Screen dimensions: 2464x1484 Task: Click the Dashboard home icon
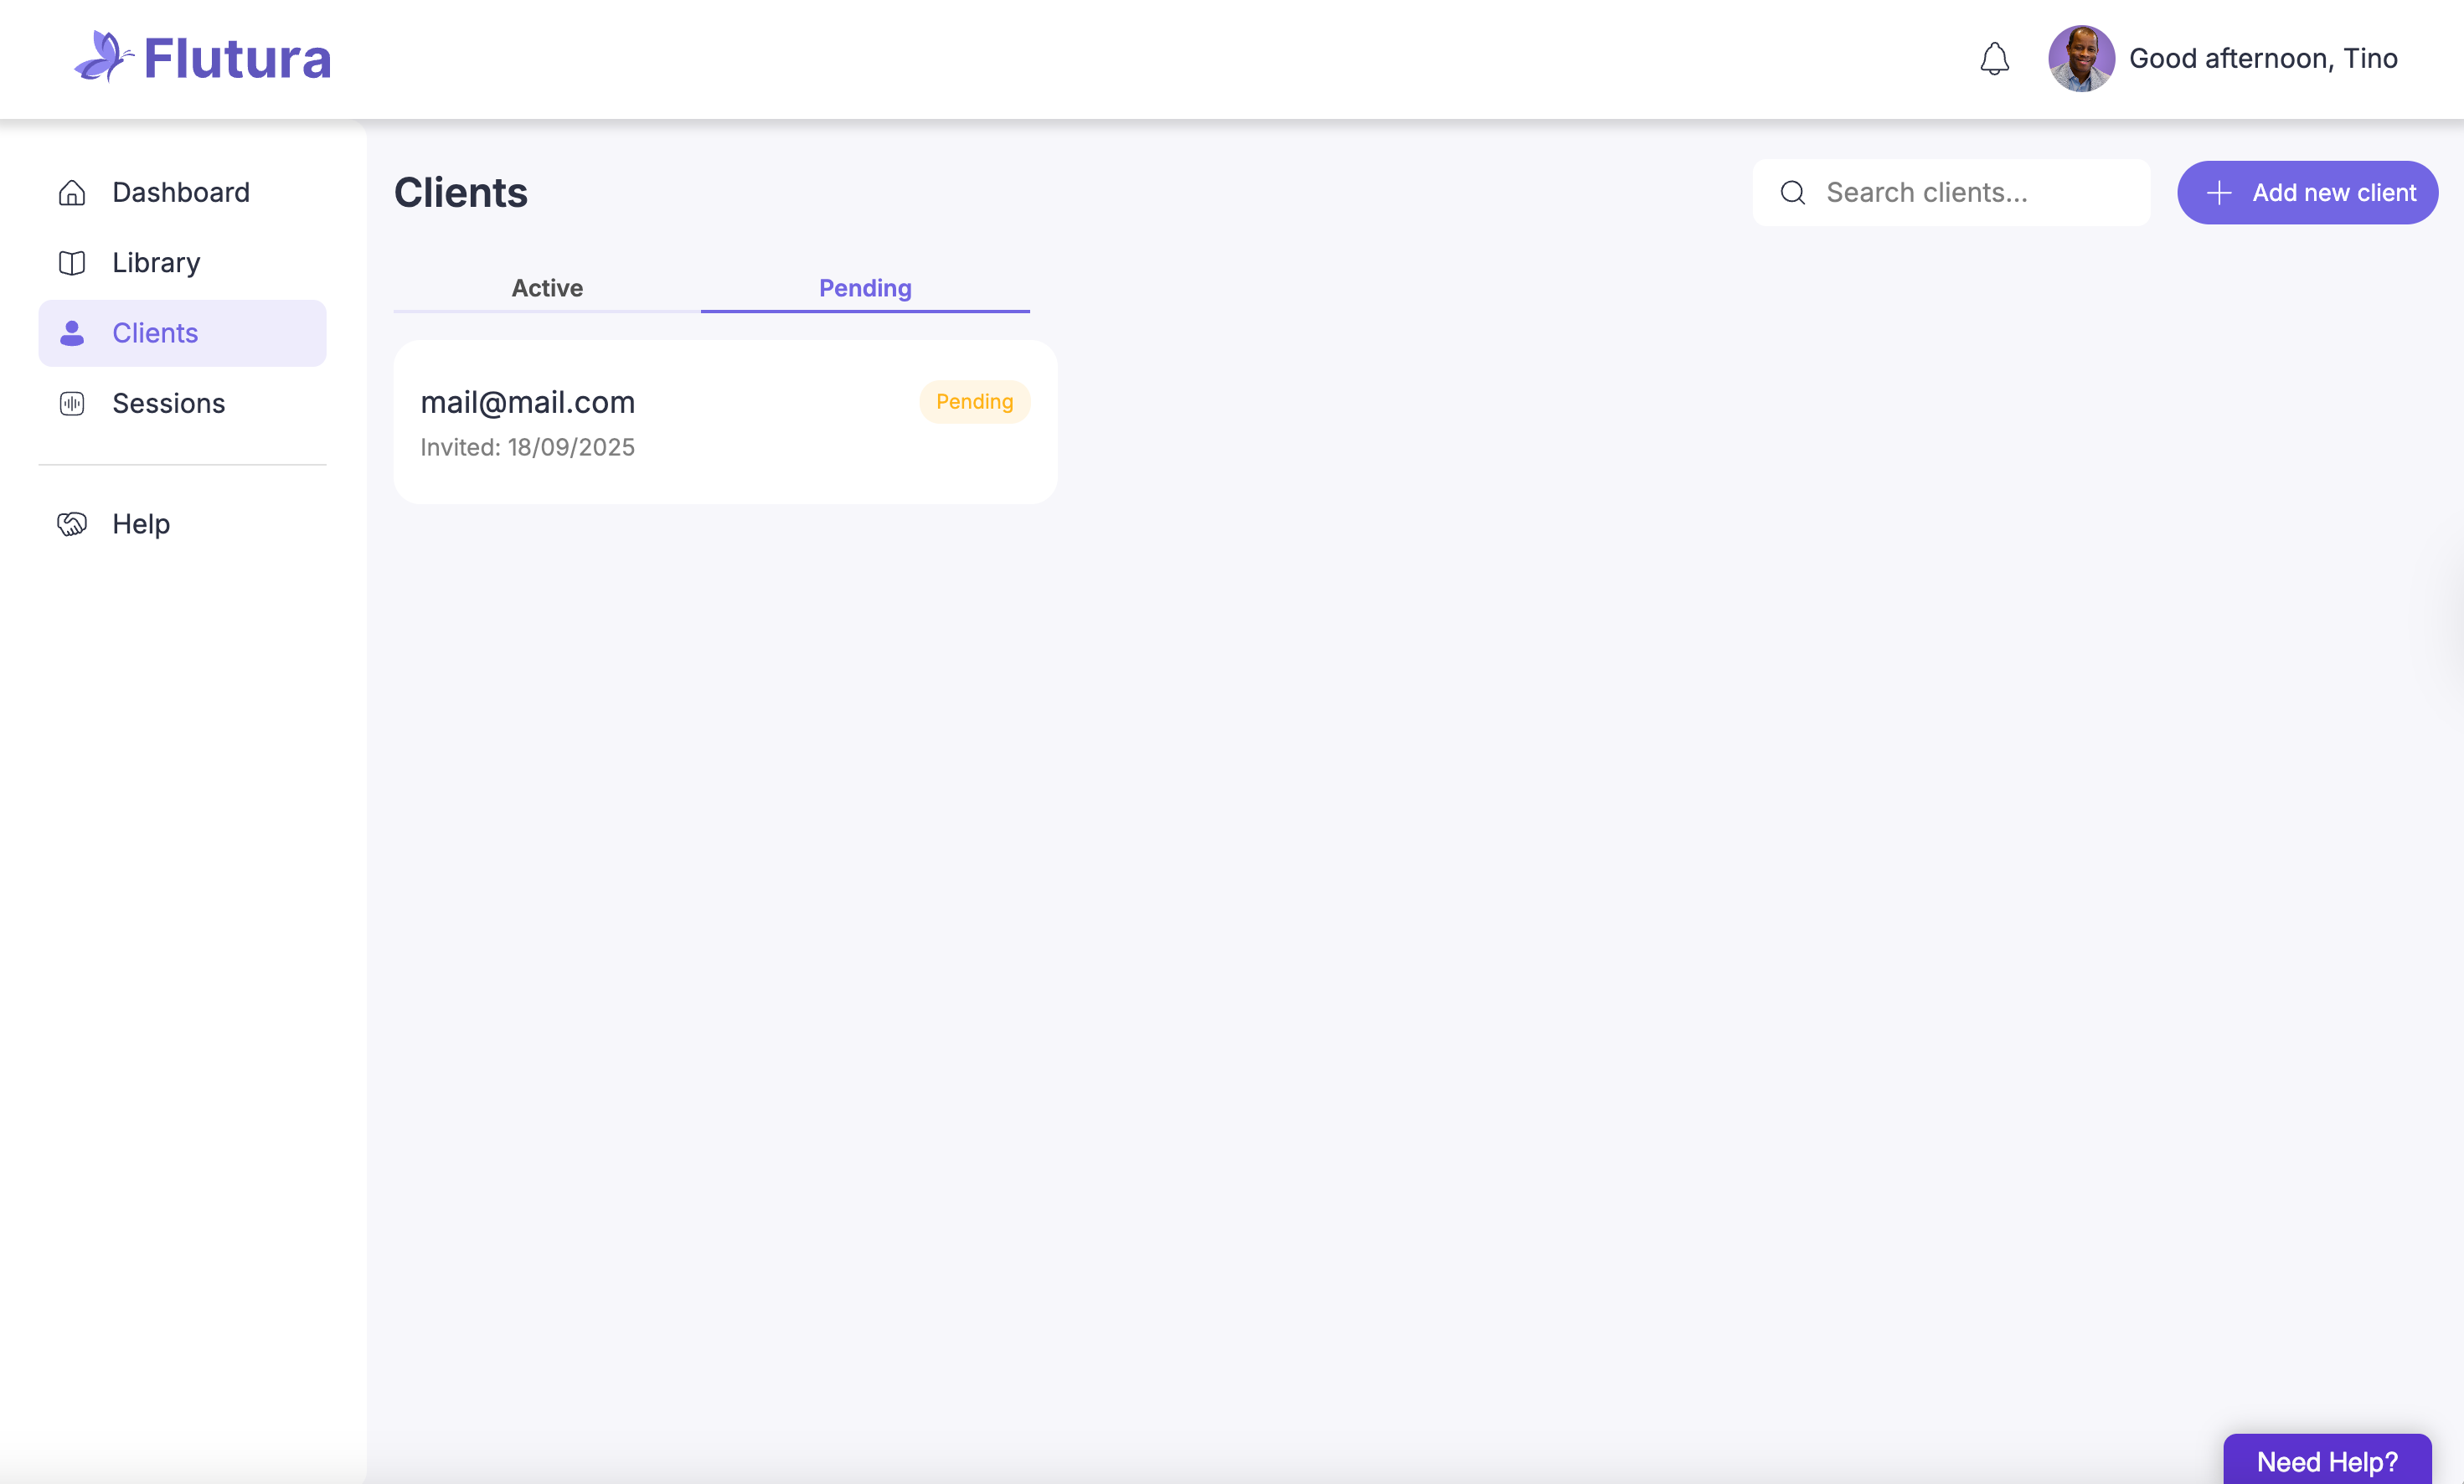pyautogui.click(x=72, y=192)
